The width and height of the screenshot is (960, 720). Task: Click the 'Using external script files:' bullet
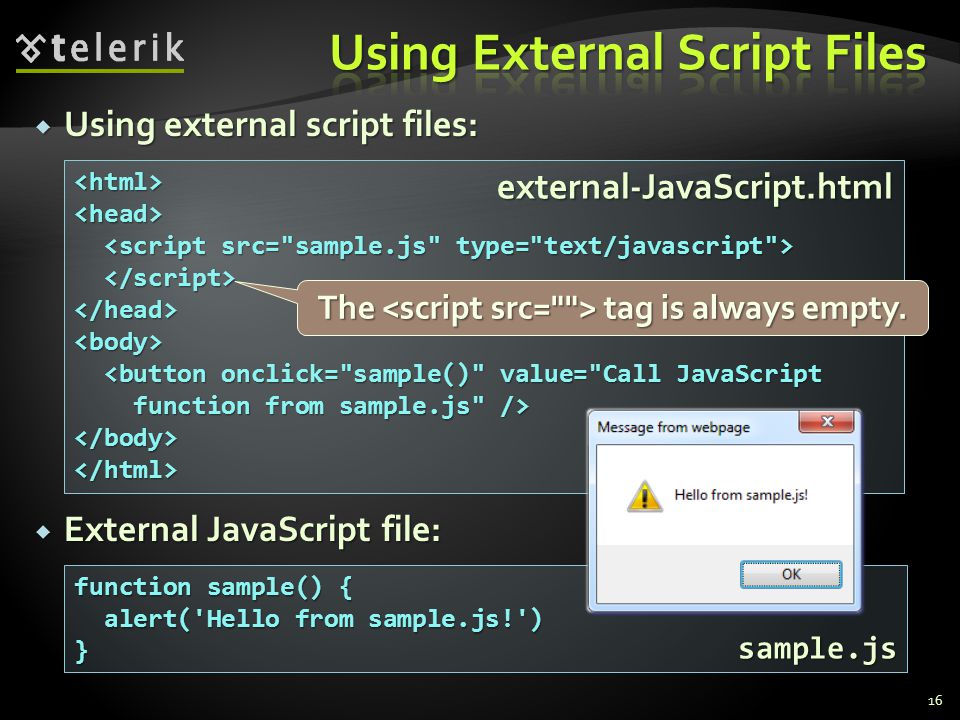coord(271,125)
